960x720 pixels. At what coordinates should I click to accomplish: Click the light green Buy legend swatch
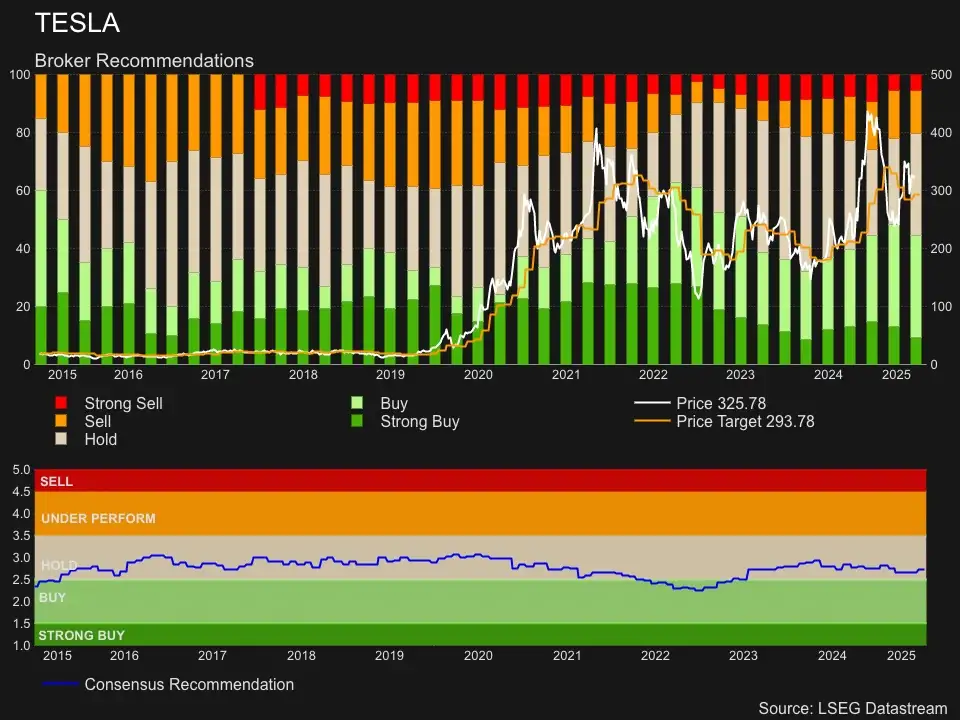(356, 403)
